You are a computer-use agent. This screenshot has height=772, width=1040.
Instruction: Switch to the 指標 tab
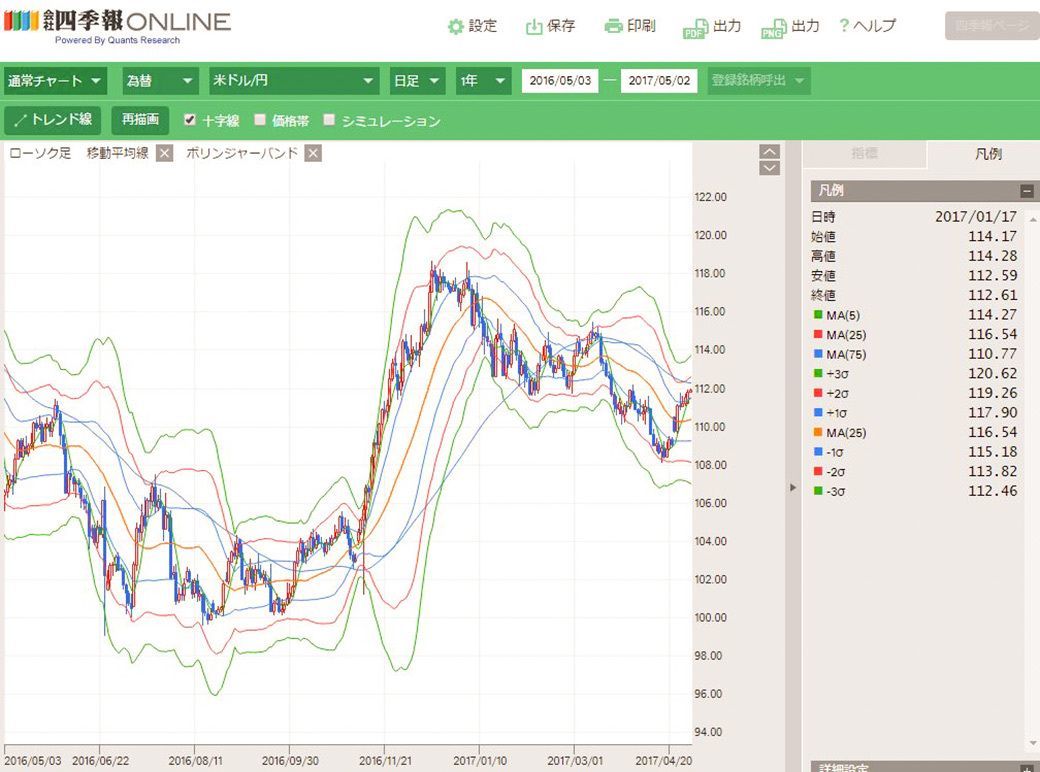[864, 154]
